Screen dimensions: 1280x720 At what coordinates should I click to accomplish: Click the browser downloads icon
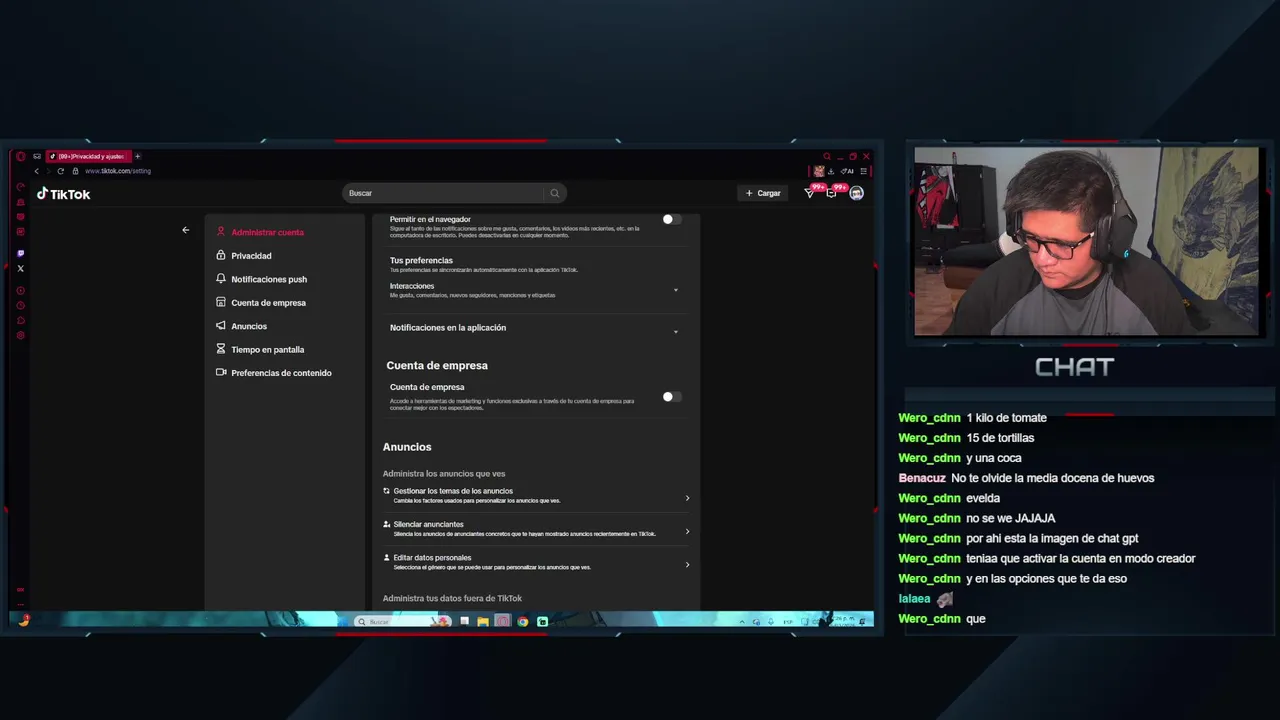(x=830, y=171)
